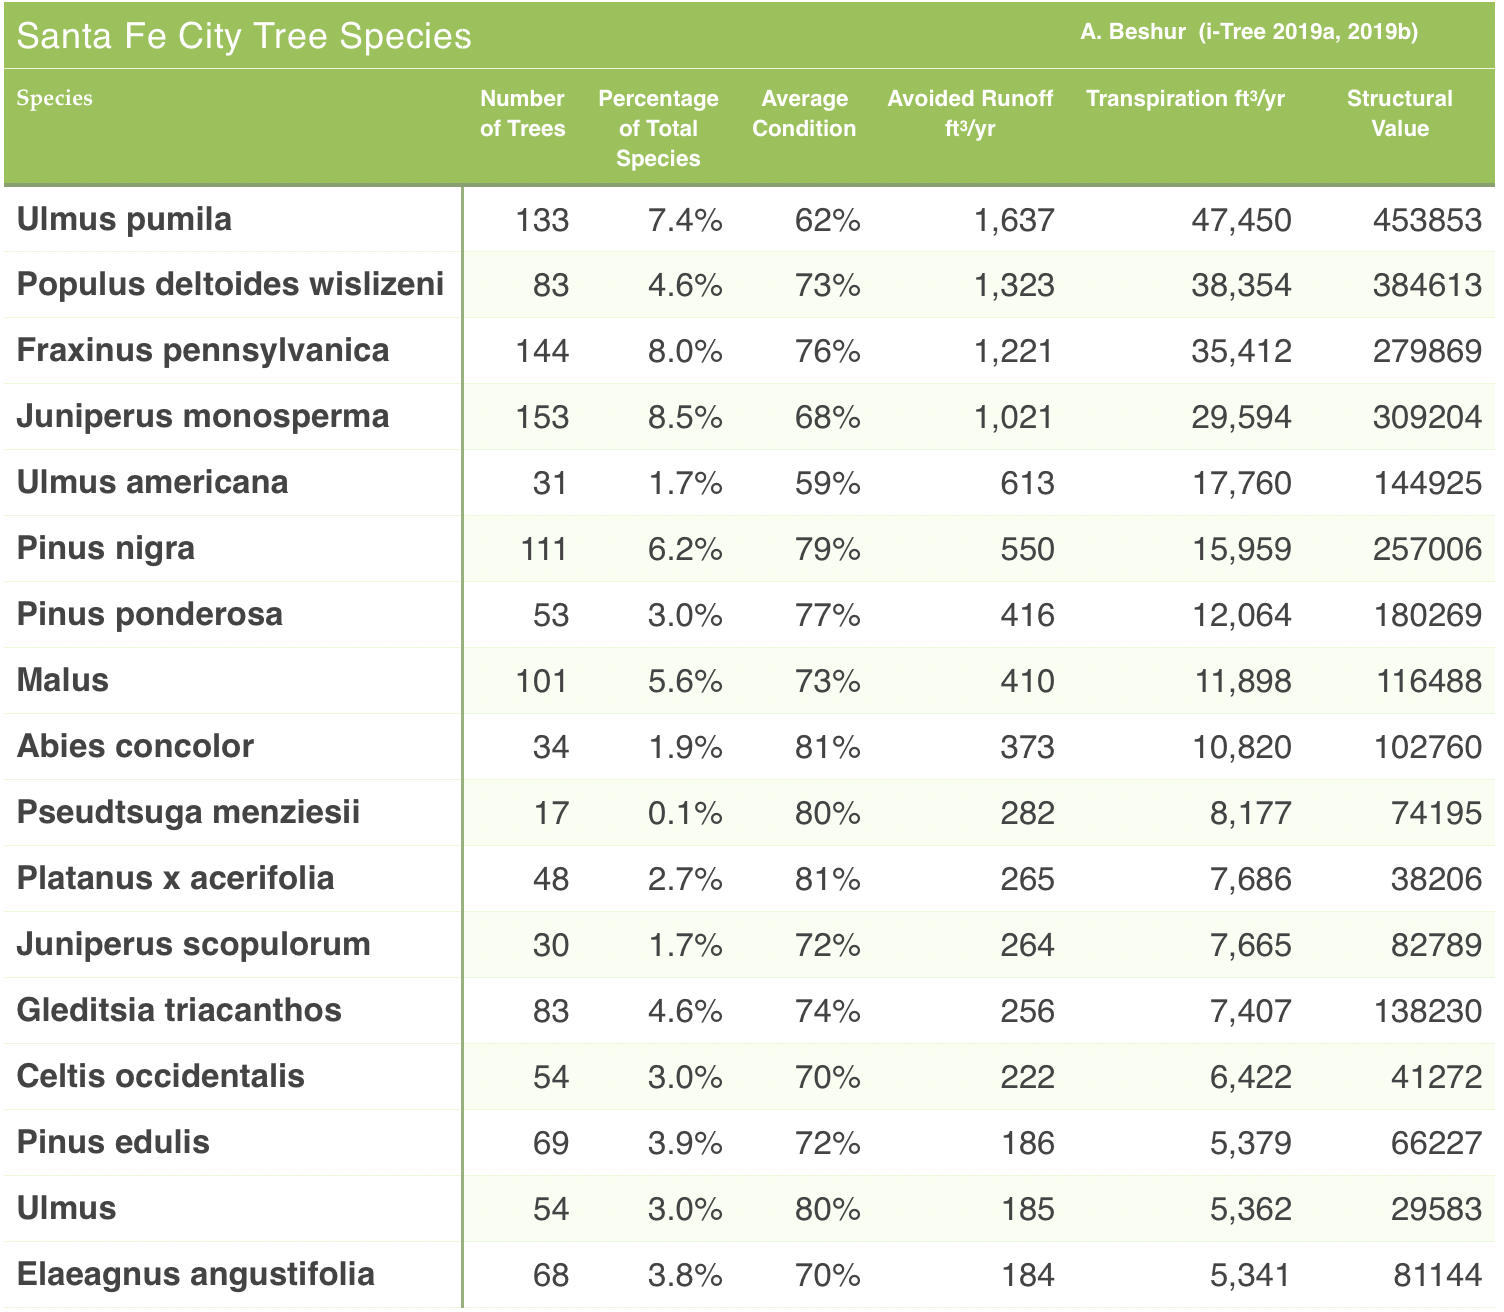
Task: Click Platanus x acerifolia runoff value 265
Action: pyautogui.click(x=1027, y=879)
